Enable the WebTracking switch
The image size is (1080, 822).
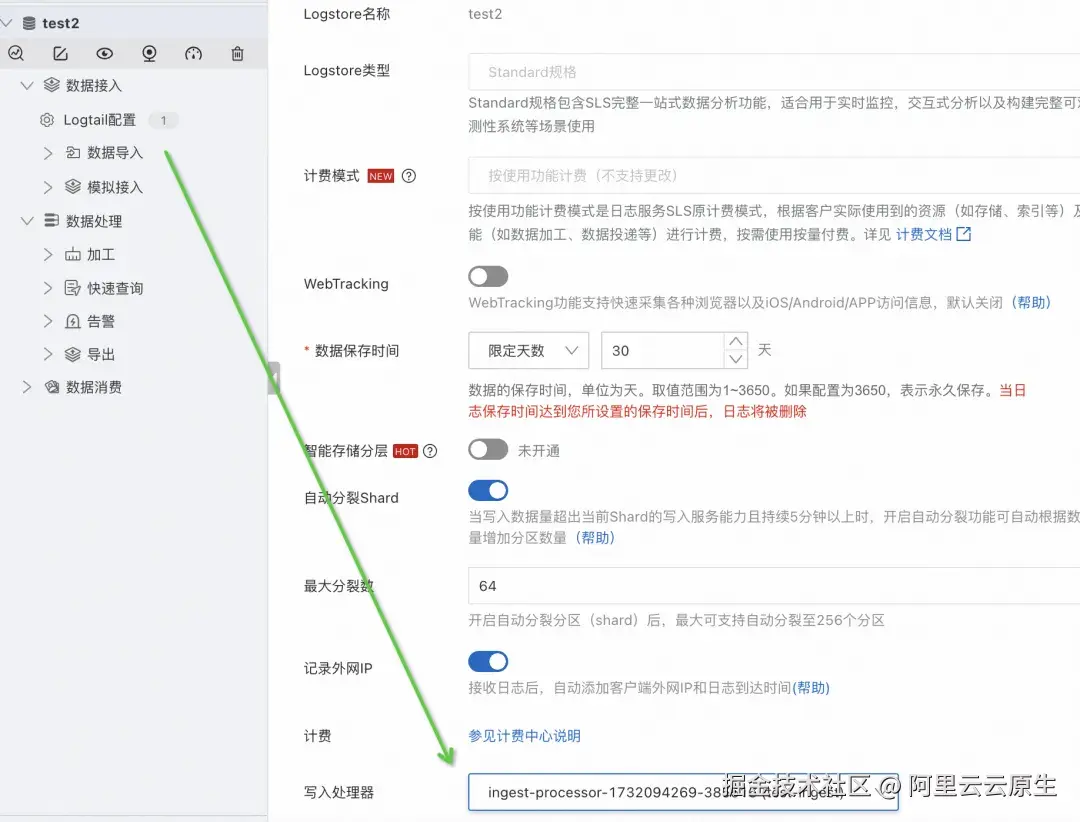tap(488, 276)
